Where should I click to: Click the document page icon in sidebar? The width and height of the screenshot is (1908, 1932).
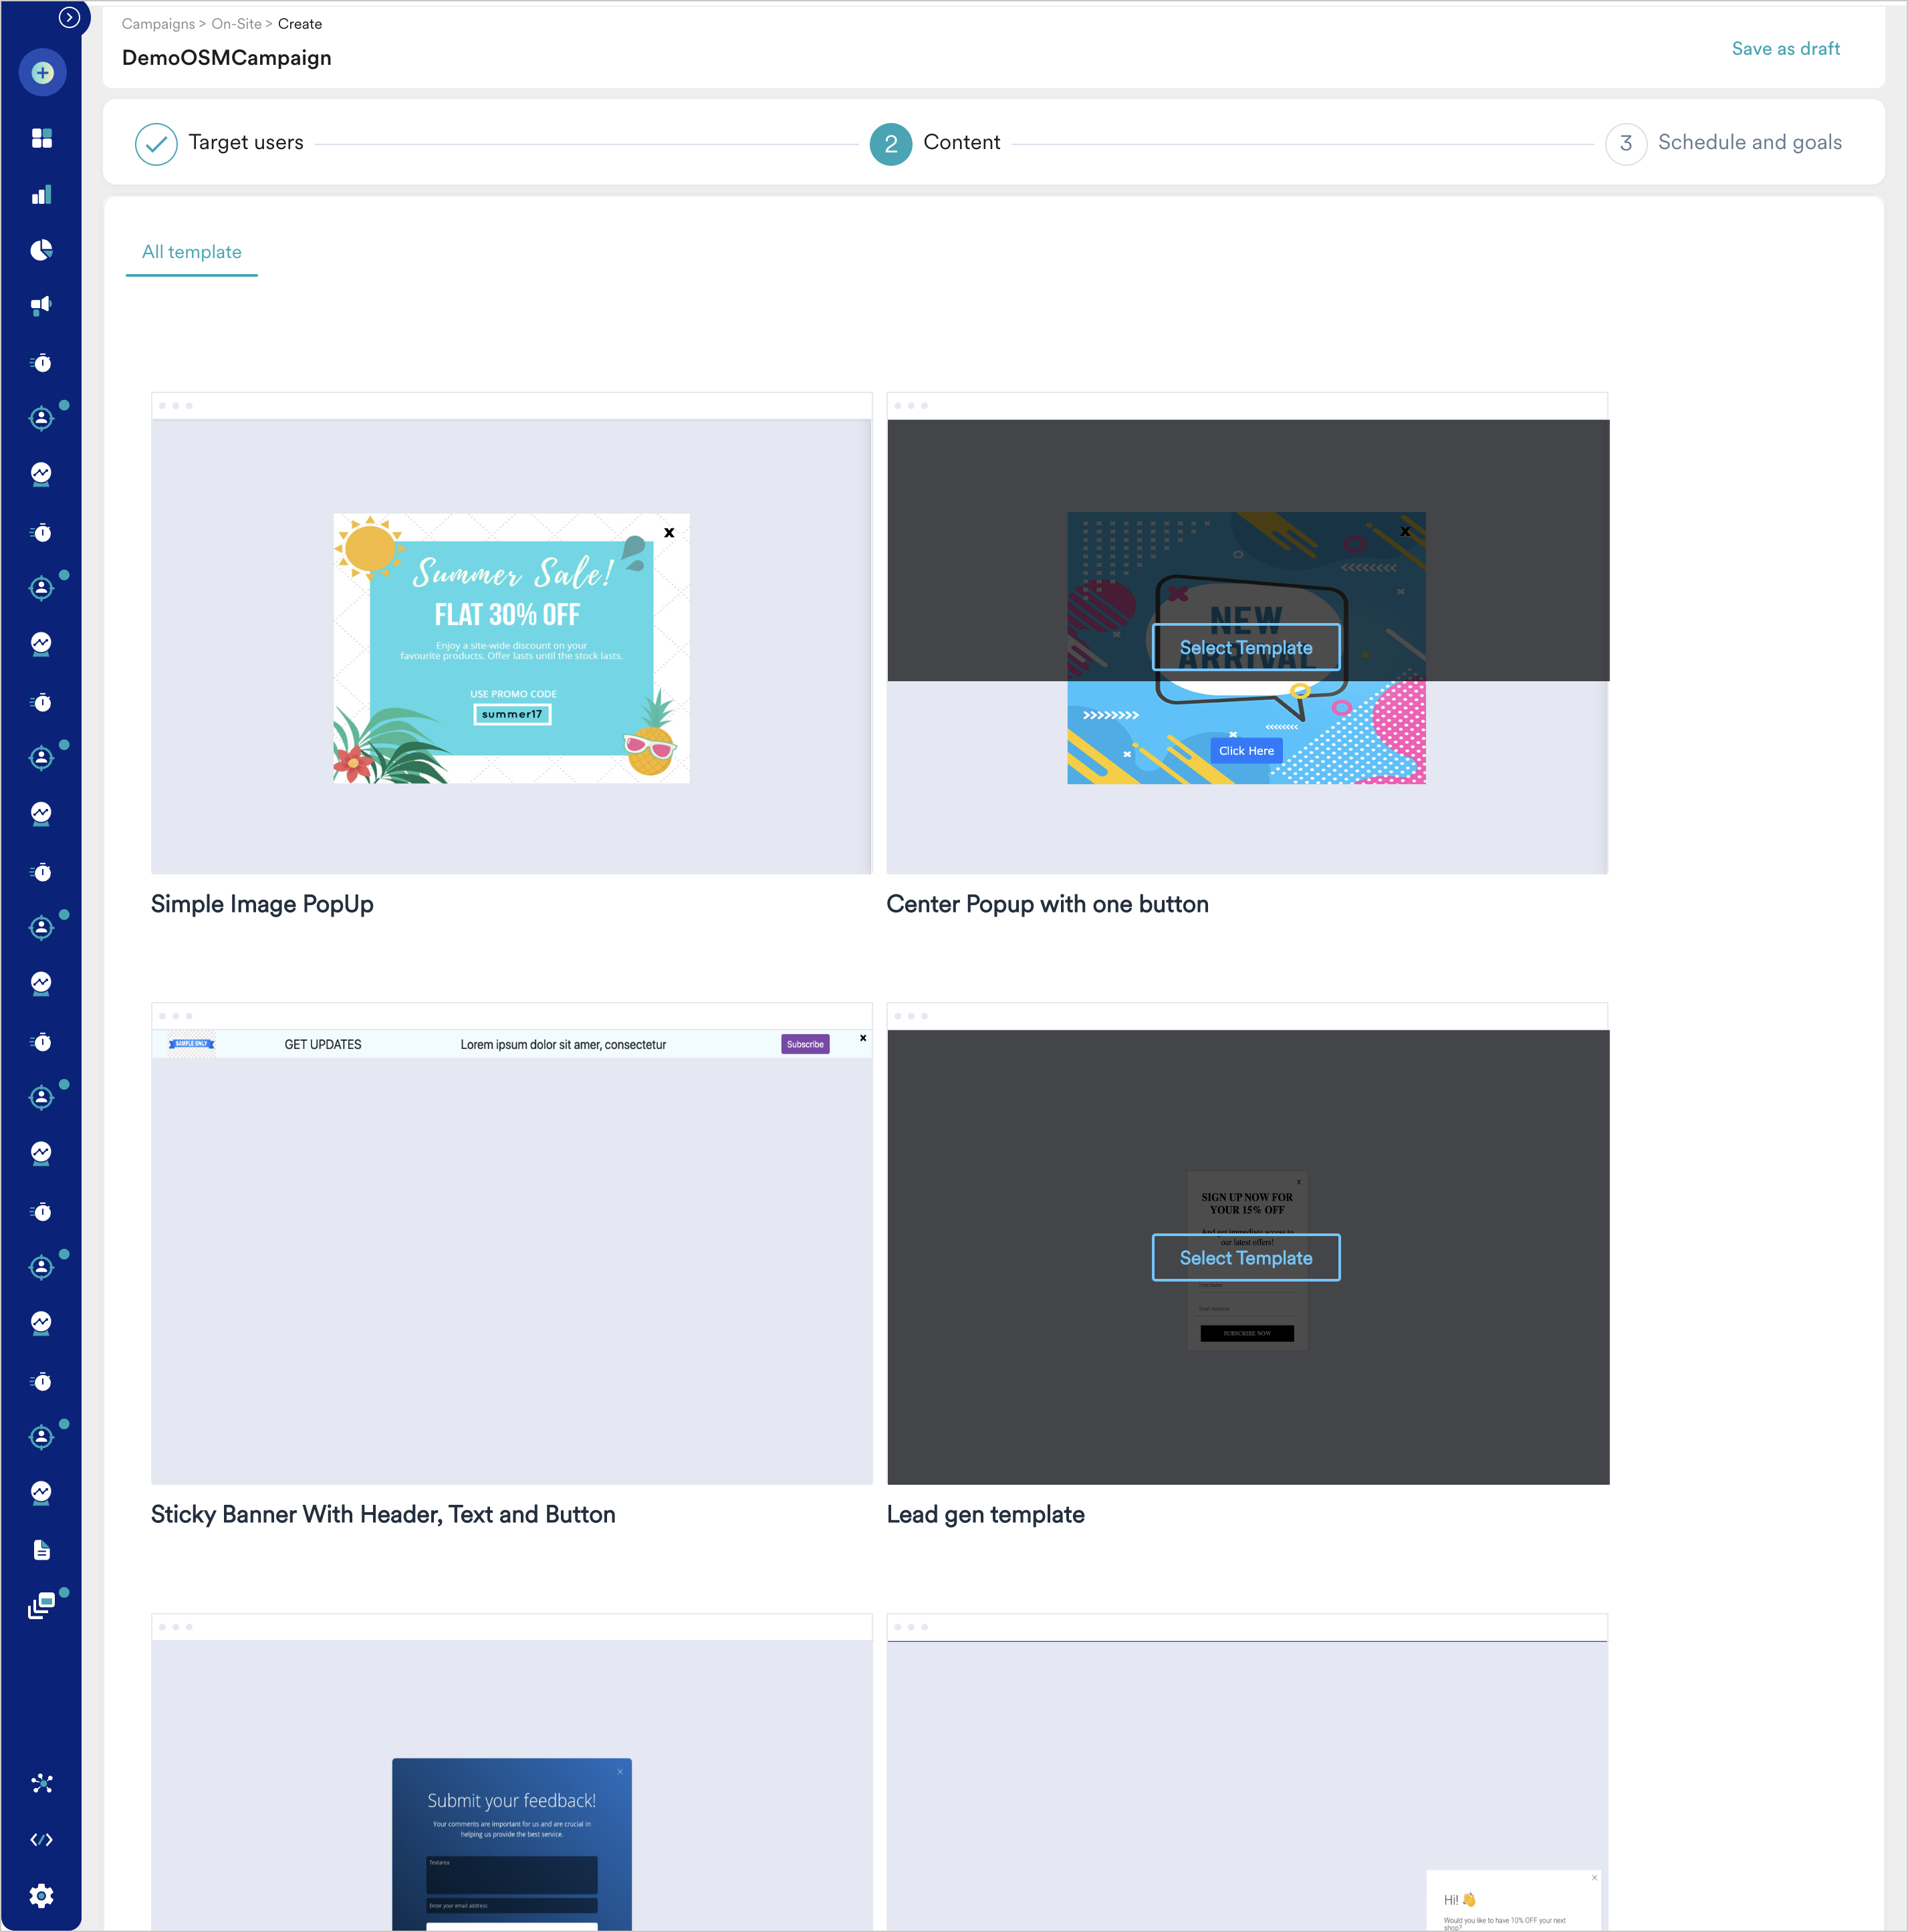(42, 1550)
